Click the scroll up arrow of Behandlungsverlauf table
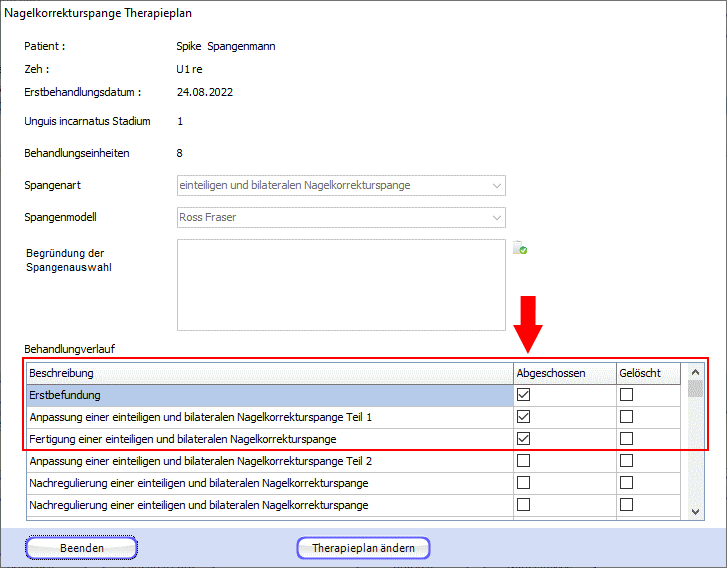This screenshot has width=727, height=568. point(696,372)
